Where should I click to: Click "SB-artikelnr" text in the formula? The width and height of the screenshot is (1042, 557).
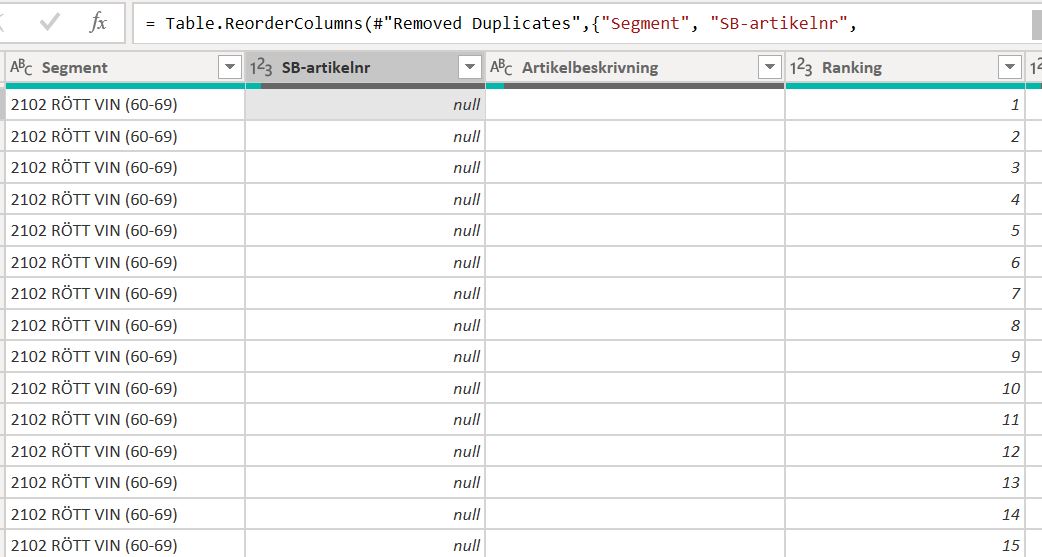click(x=779, y=23)
